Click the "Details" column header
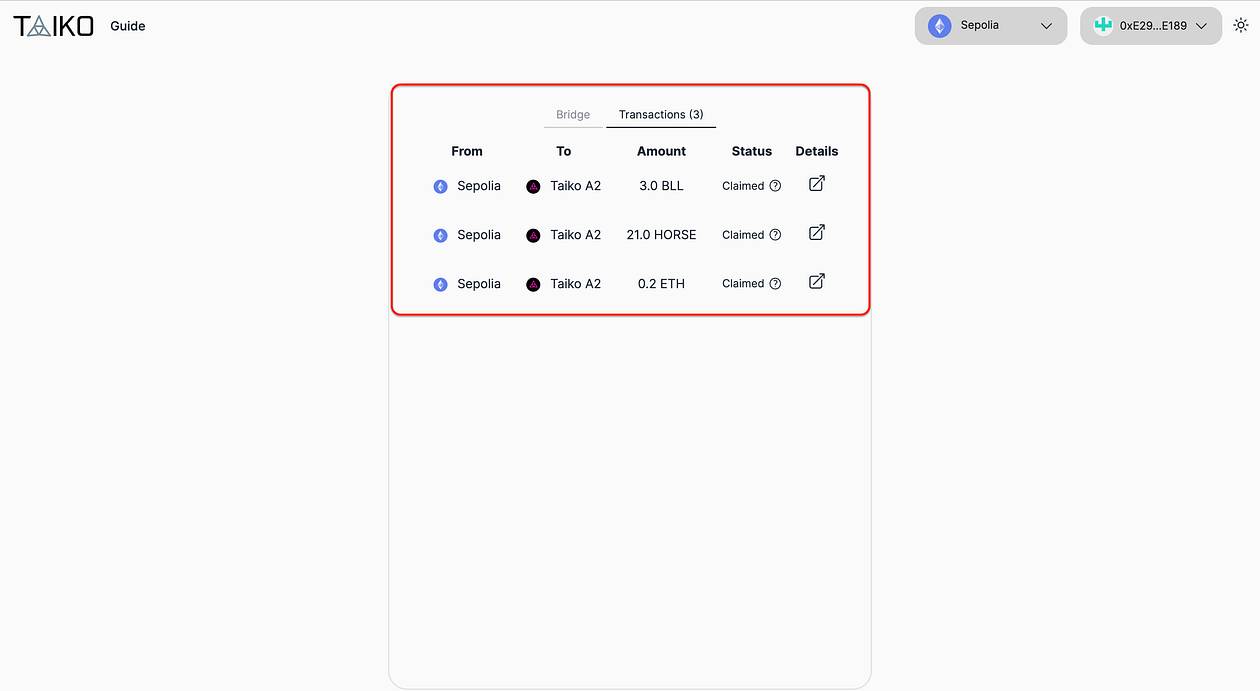The height and width of the screenshot is (691, 1260). 817,151
